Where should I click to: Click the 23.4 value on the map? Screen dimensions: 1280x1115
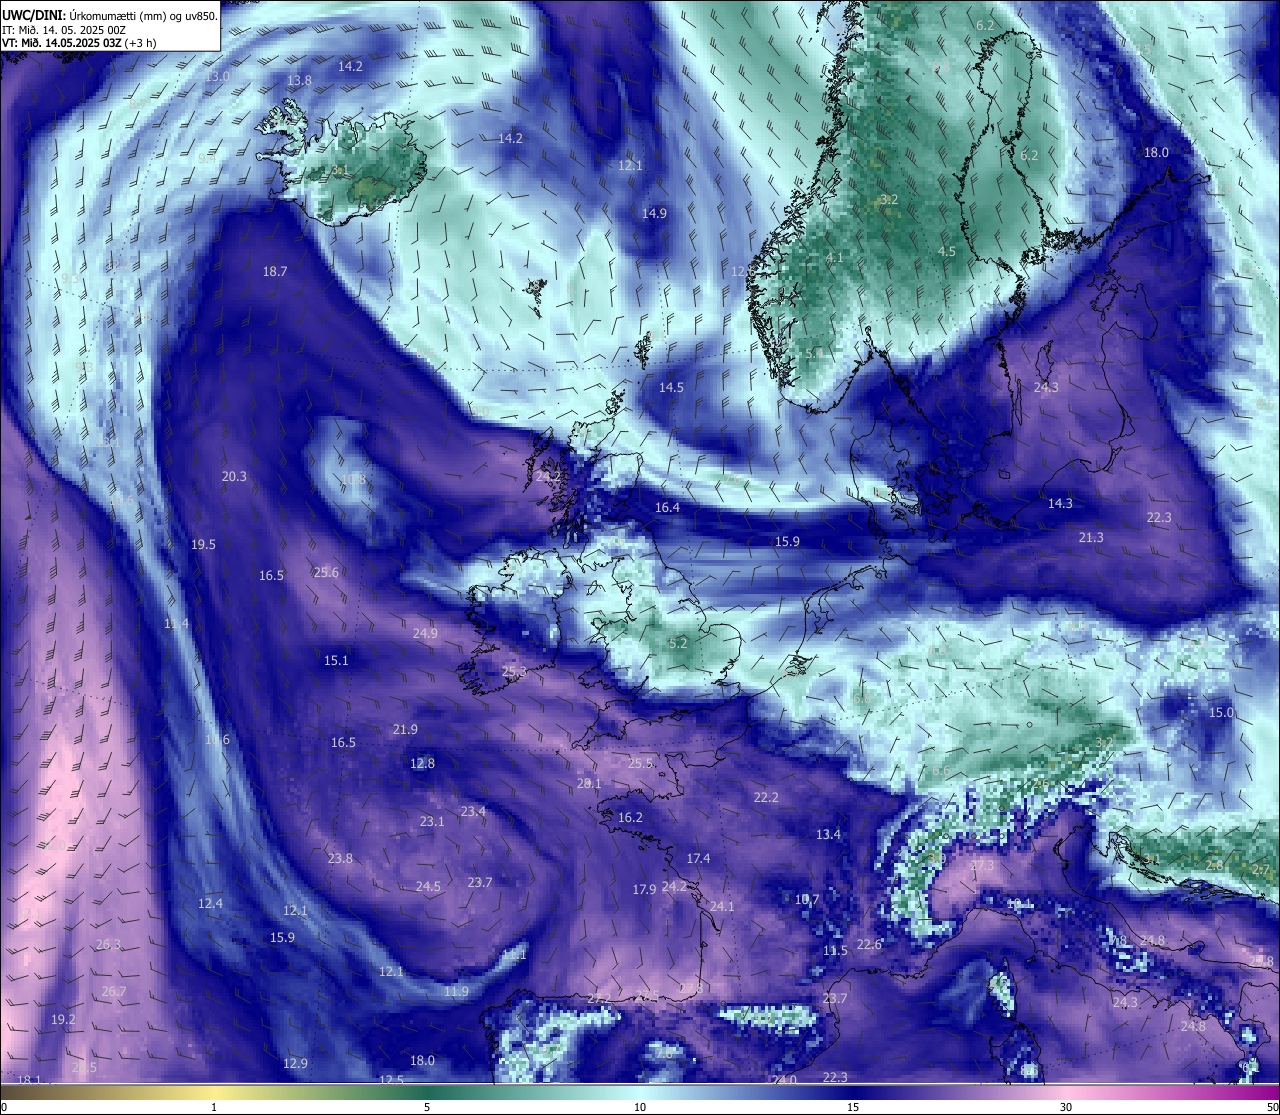coord(473,811)
